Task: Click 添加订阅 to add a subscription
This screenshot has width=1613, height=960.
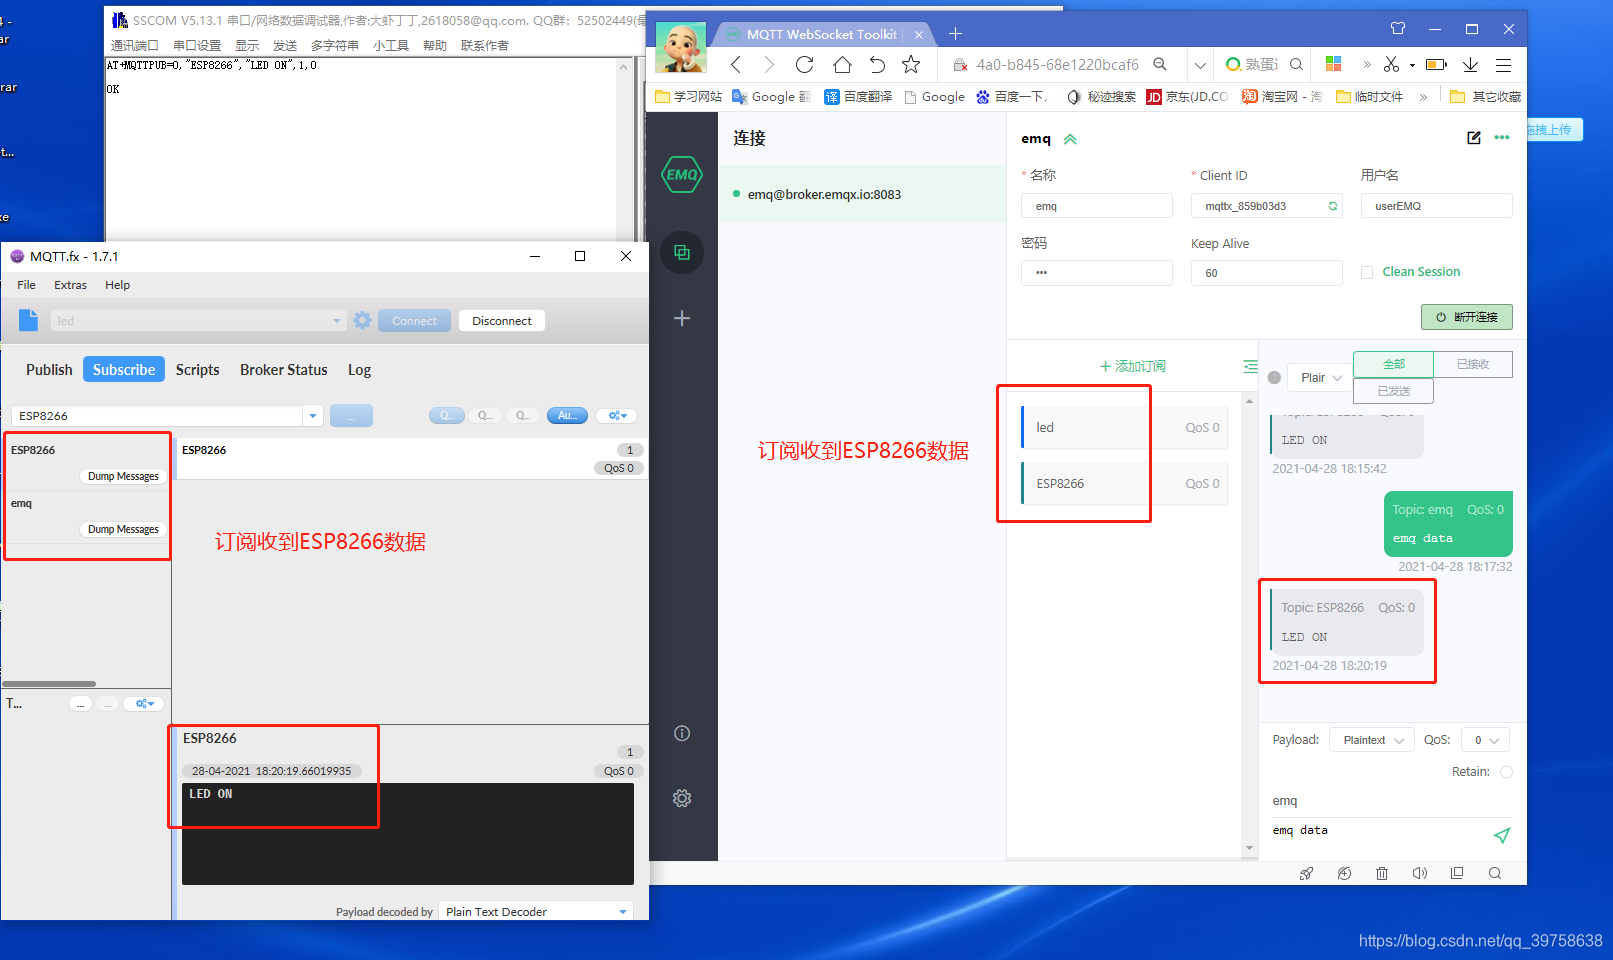Action: 1131,366
